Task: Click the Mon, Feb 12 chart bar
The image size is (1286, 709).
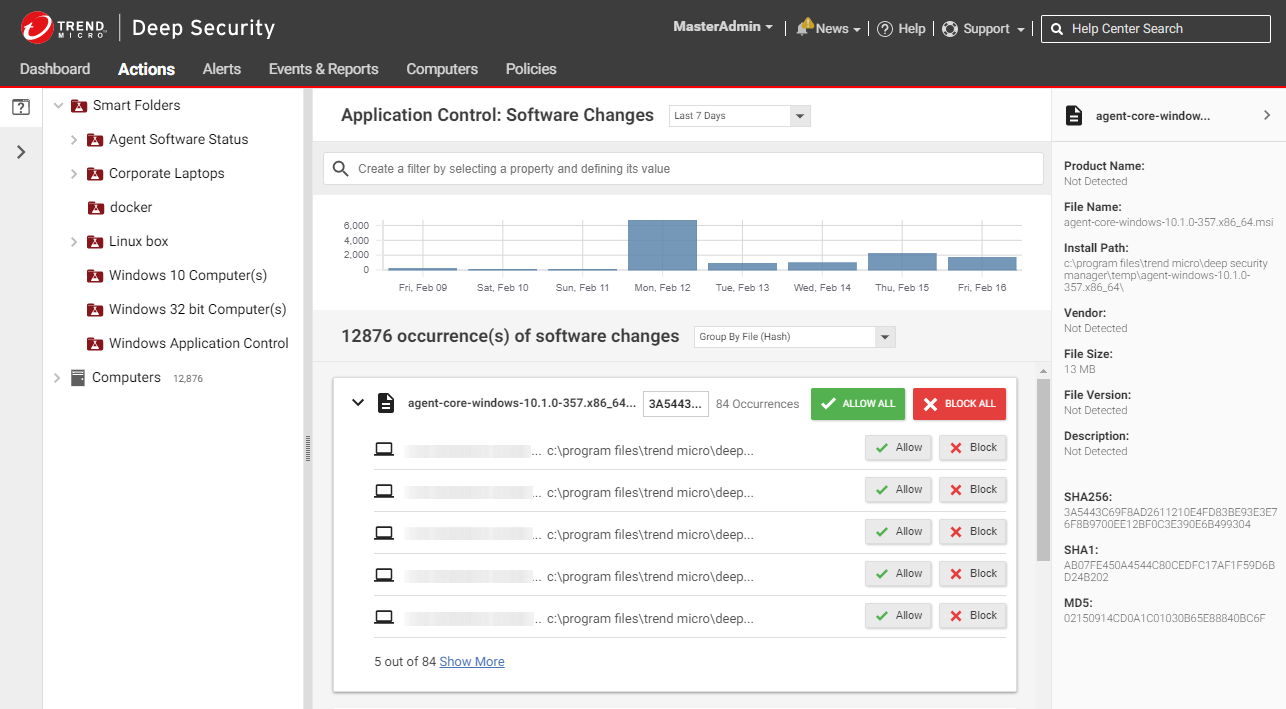Action: (662, 245)
